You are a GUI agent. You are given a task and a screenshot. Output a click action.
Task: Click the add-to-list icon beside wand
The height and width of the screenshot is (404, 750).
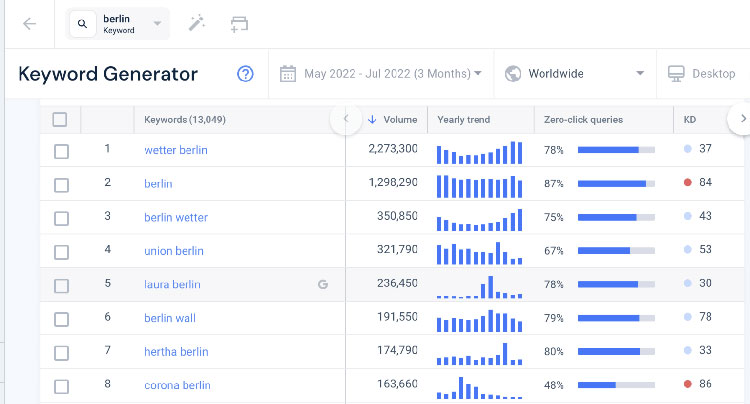[239, 24]
